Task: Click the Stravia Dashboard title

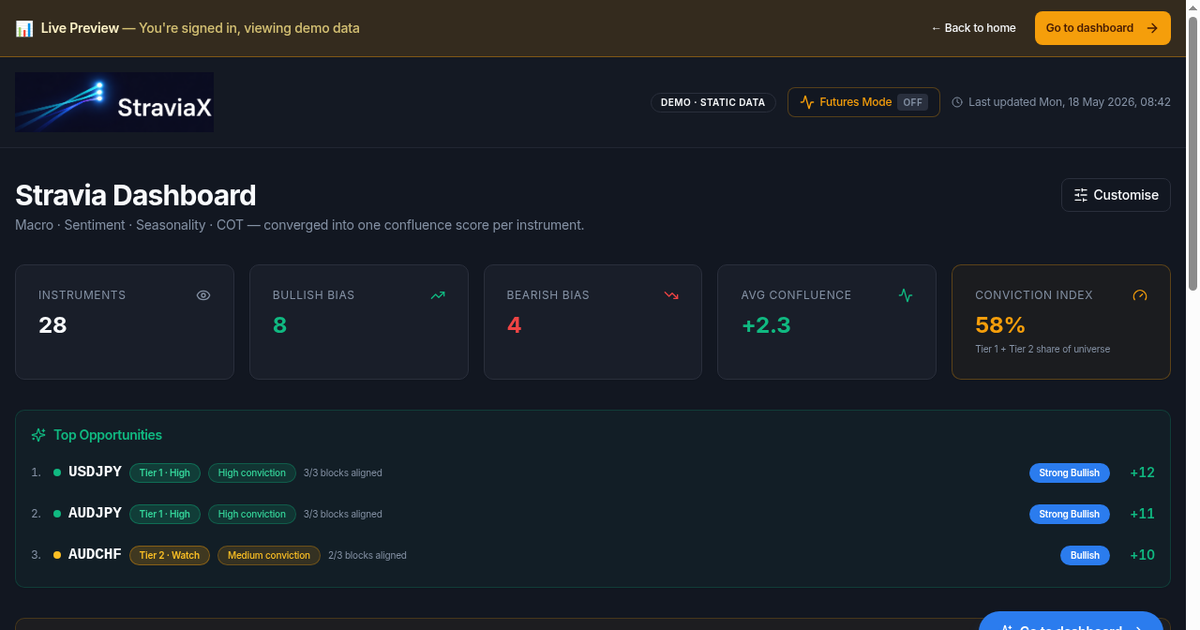Action: (x=136, y=195)
